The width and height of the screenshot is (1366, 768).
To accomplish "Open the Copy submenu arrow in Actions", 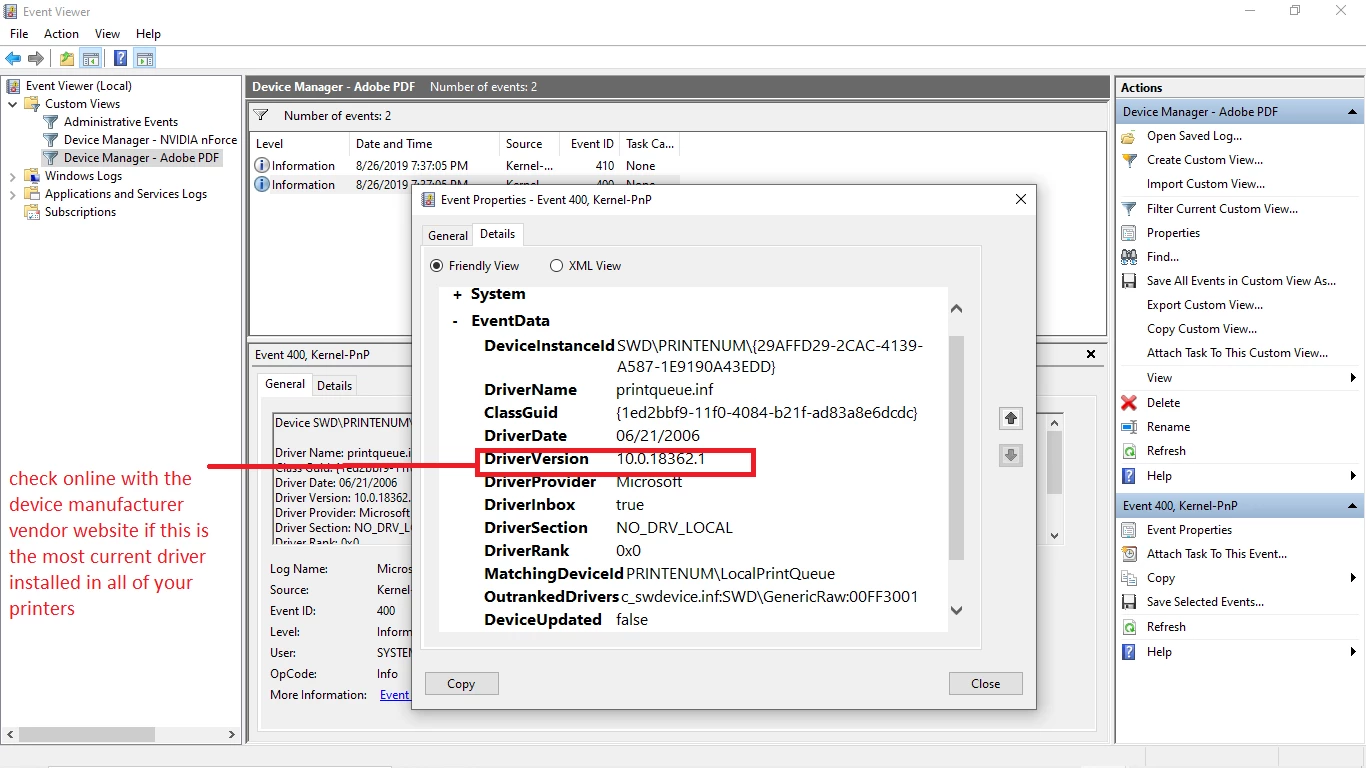I will [1353, 578].
